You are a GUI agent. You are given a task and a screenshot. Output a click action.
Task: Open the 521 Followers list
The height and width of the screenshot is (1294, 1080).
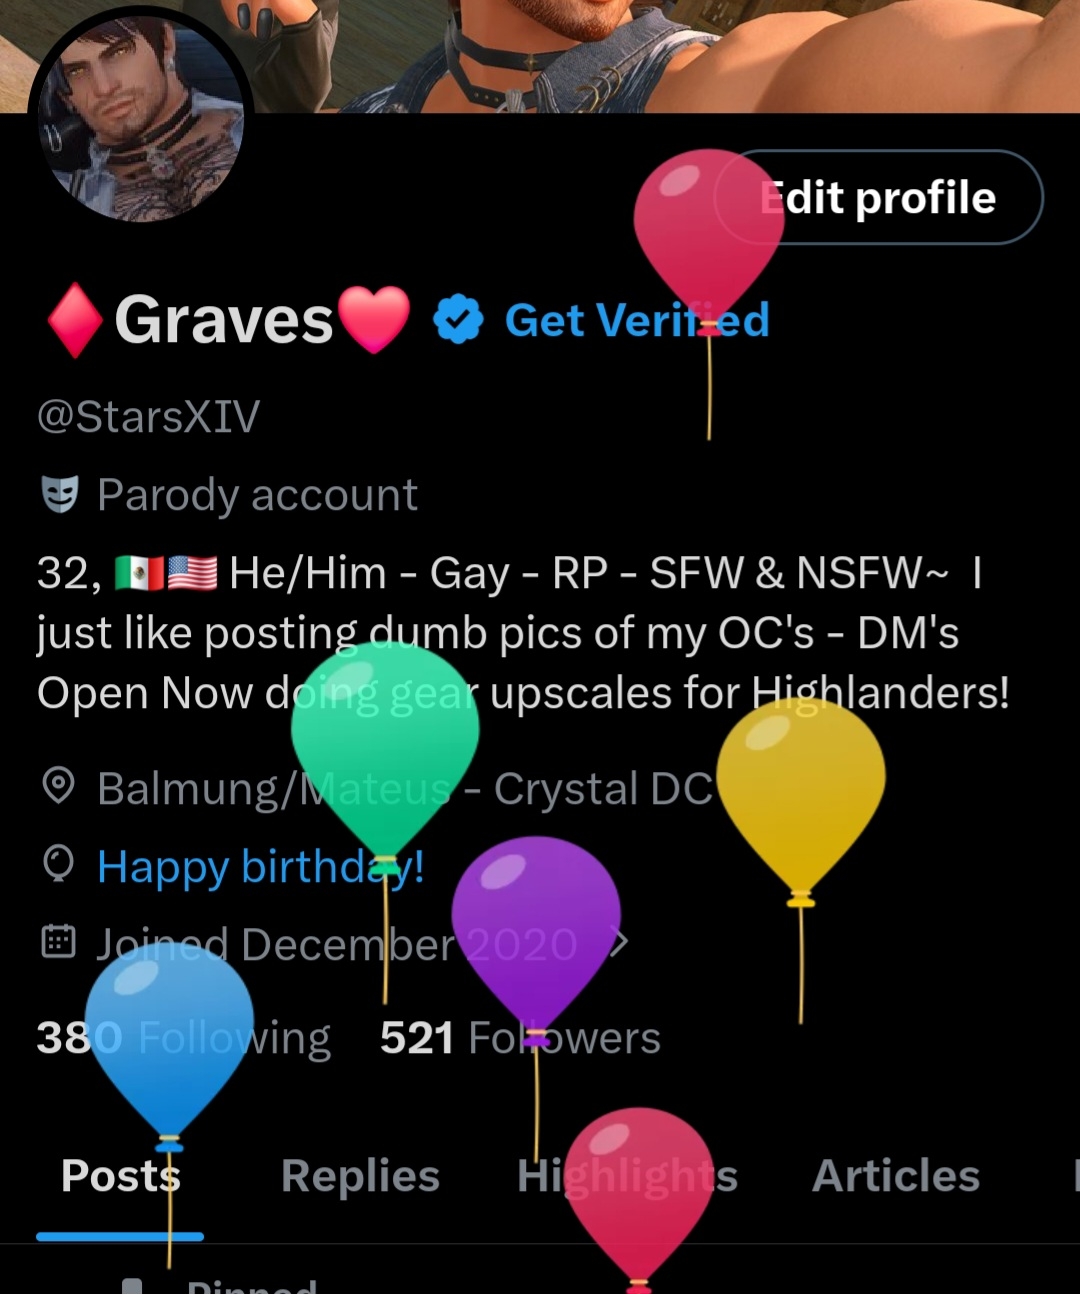point(520,1038)
